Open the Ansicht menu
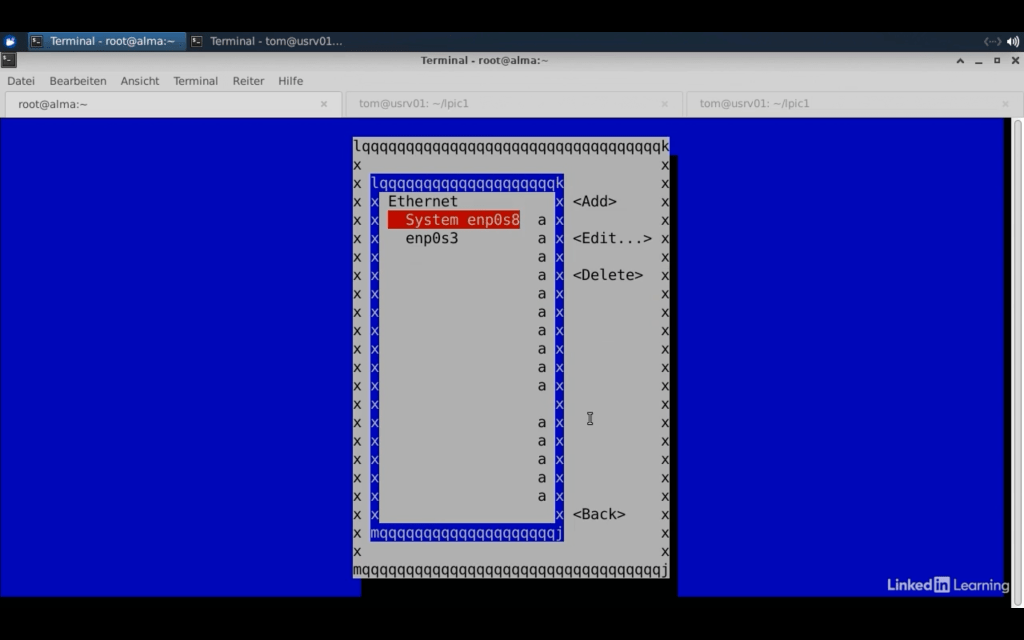Viewport: 1024px width, 640px height. [x=140, y=81]
